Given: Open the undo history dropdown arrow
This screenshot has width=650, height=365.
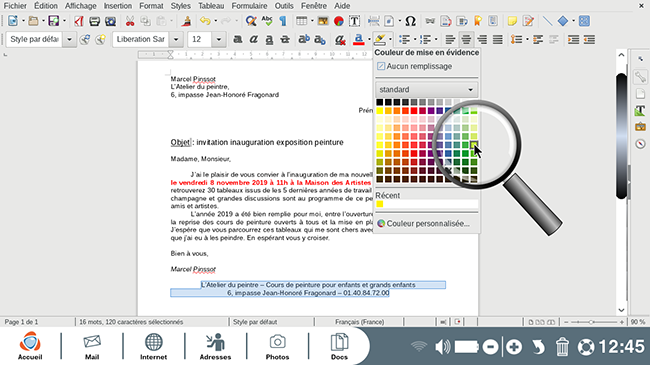Looking at the screenshot, I should pos(215,21).
